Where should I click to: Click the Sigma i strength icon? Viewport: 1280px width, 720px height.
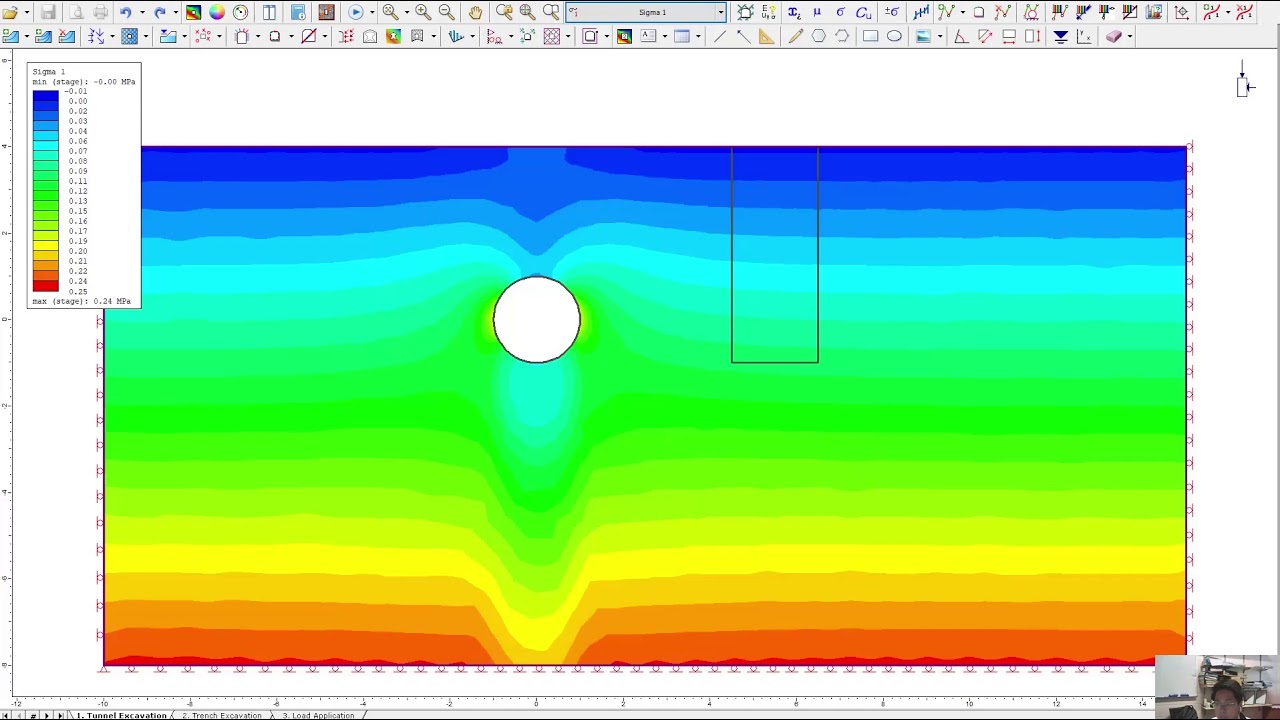tap(794, 12)
